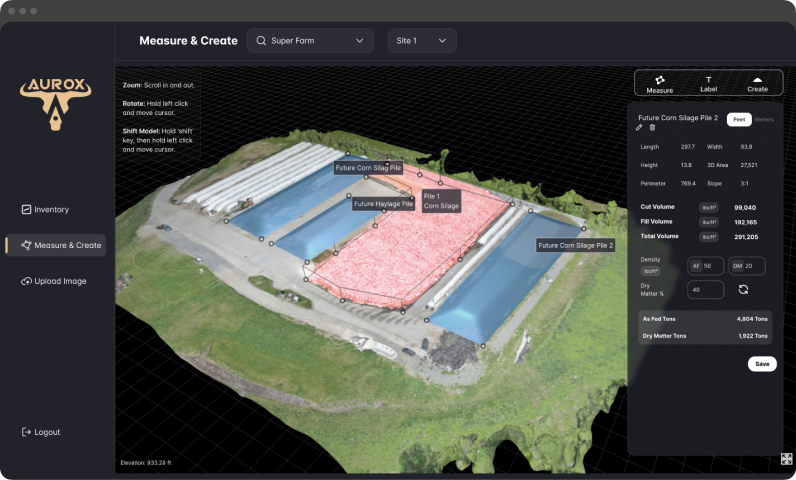Click the Upload Image cloud icon

pos(26,281)
